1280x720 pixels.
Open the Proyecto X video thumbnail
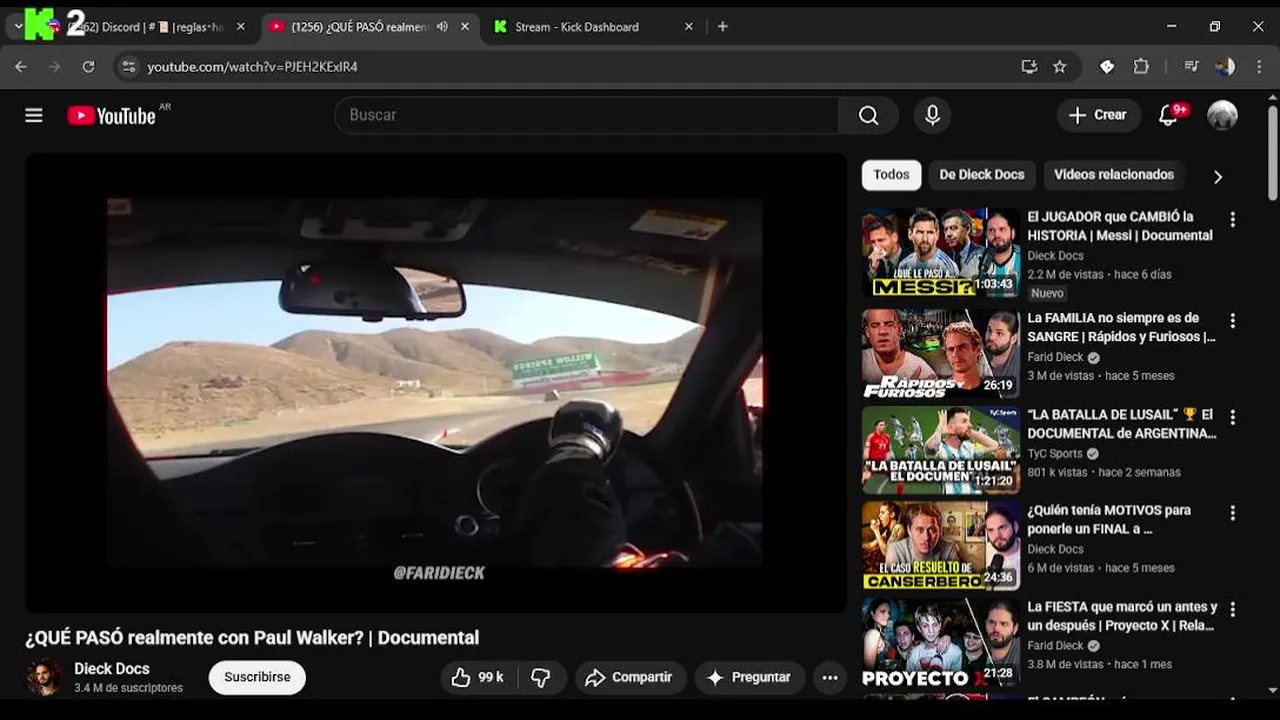click(x=941, y=642)
